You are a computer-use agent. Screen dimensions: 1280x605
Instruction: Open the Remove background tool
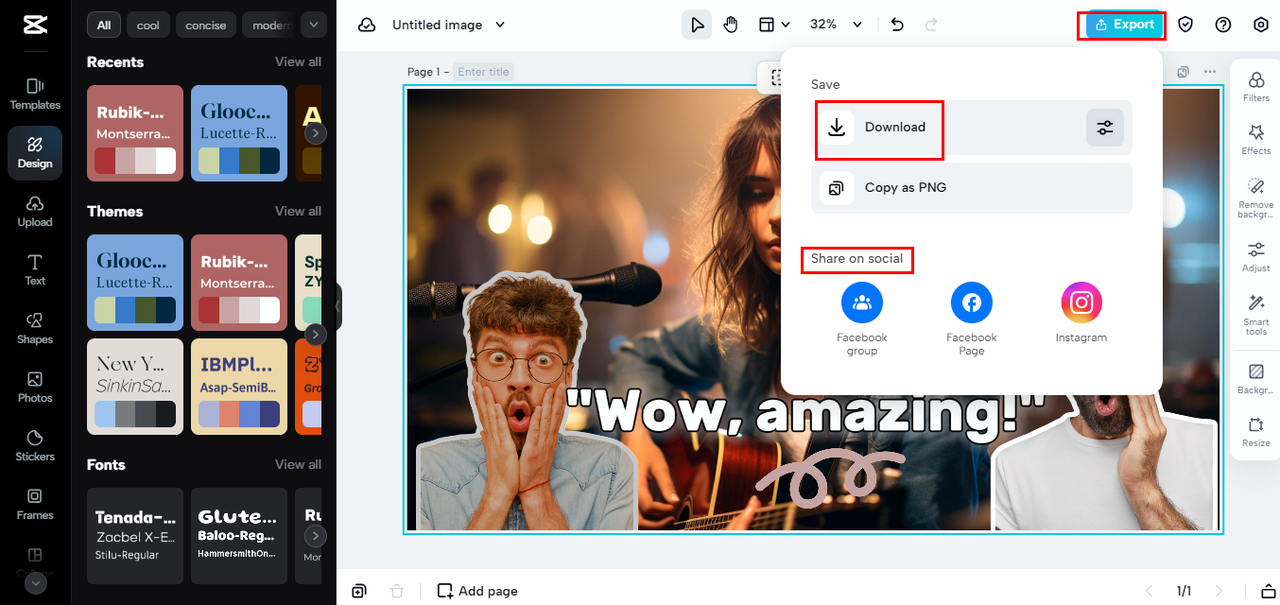(1256, 198)
